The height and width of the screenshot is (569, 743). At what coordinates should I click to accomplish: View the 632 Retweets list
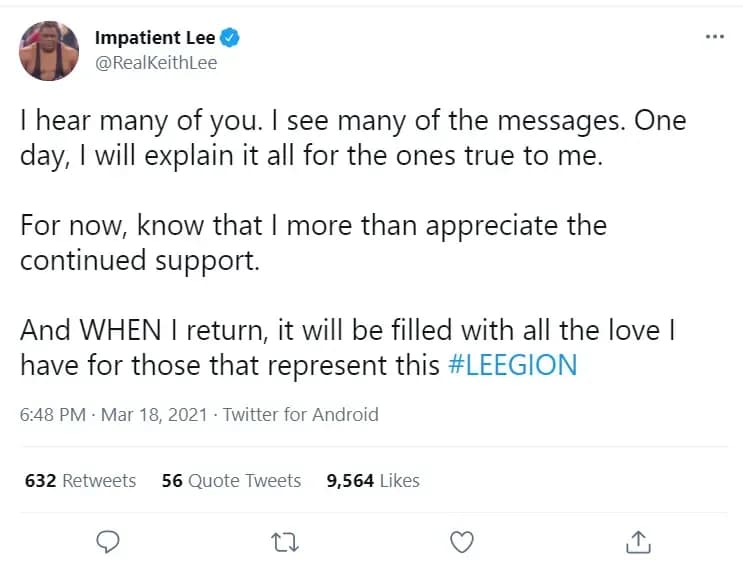(80, 481)
